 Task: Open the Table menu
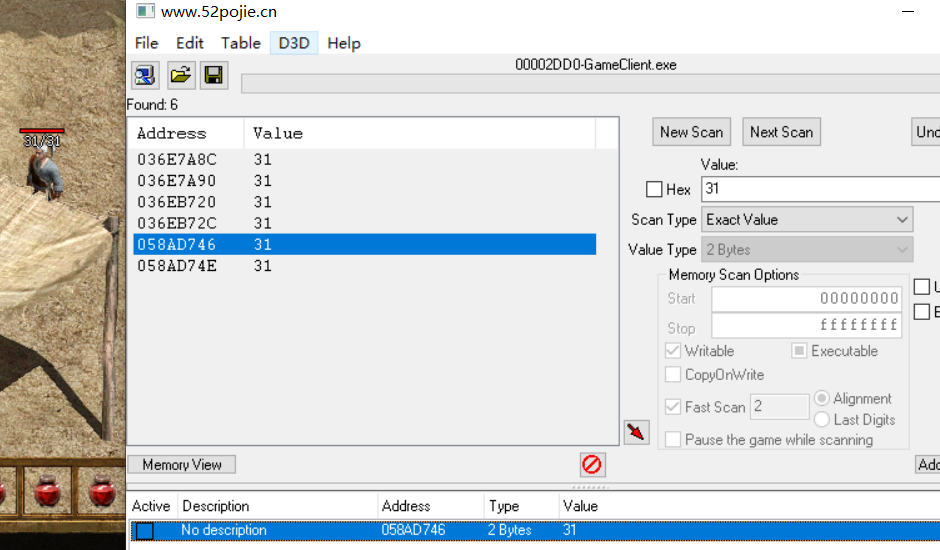pyautogui.click(x=240, y=43)
